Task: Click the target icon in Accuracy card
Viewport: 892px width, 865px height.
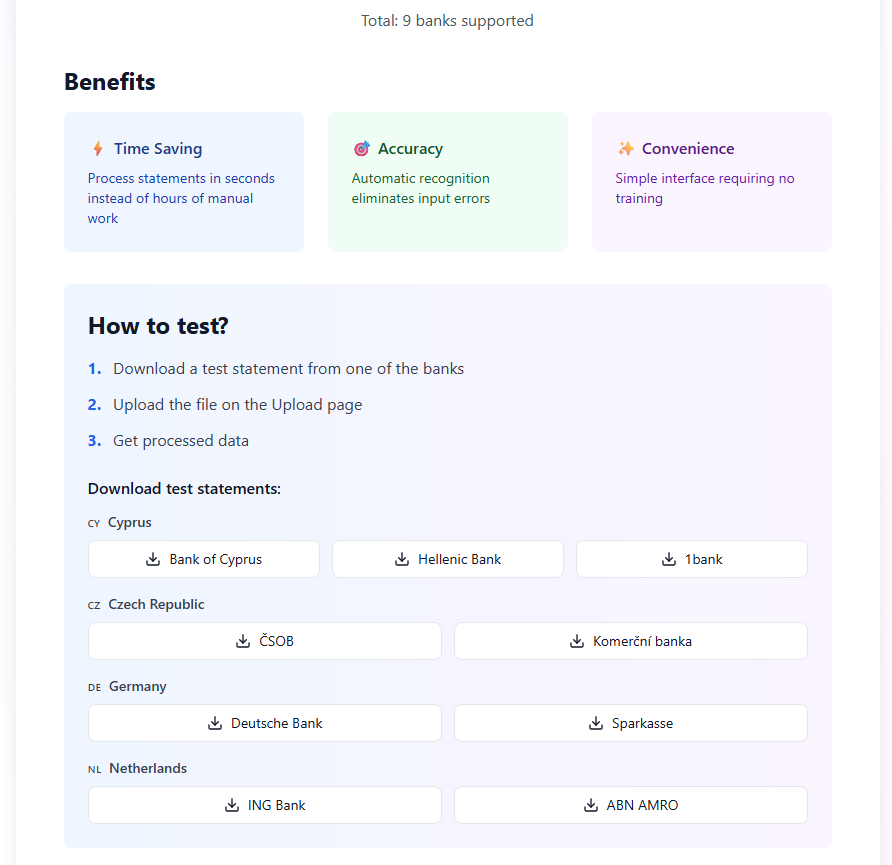Action: pyautogui.click(x=361, y=148)
